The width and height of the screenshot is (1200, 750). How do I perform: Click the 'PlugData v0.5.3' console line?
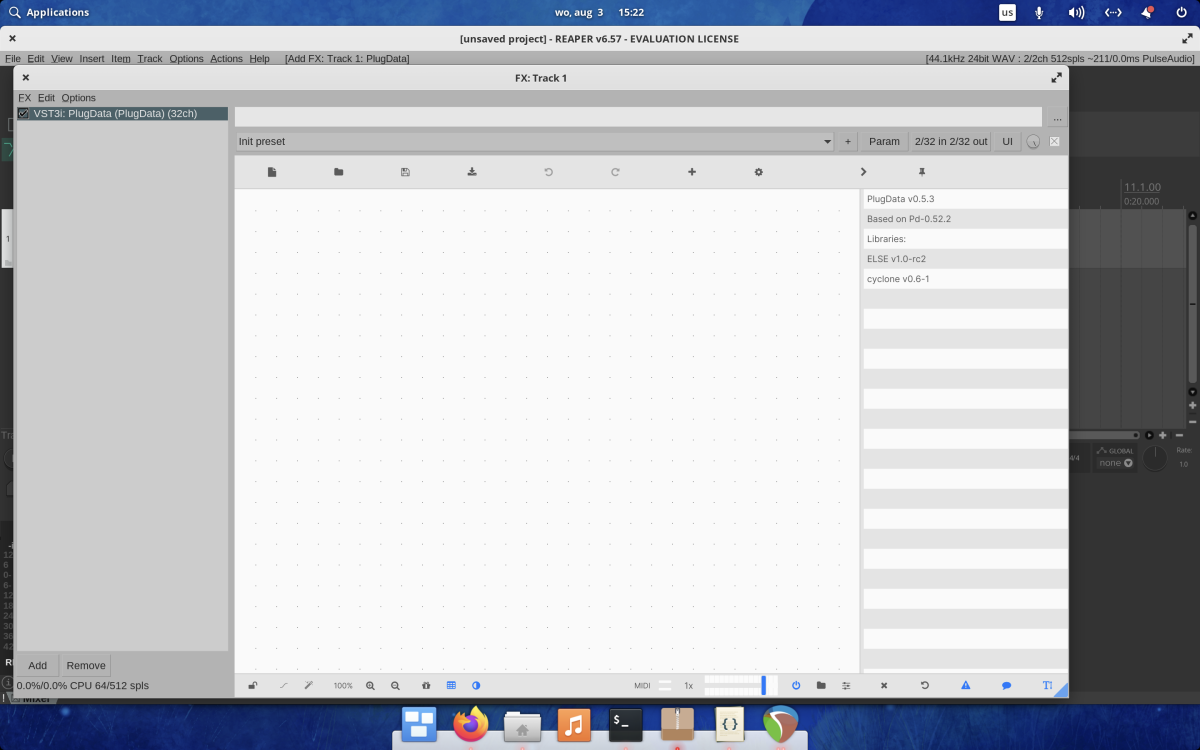[x=965, y=199]
